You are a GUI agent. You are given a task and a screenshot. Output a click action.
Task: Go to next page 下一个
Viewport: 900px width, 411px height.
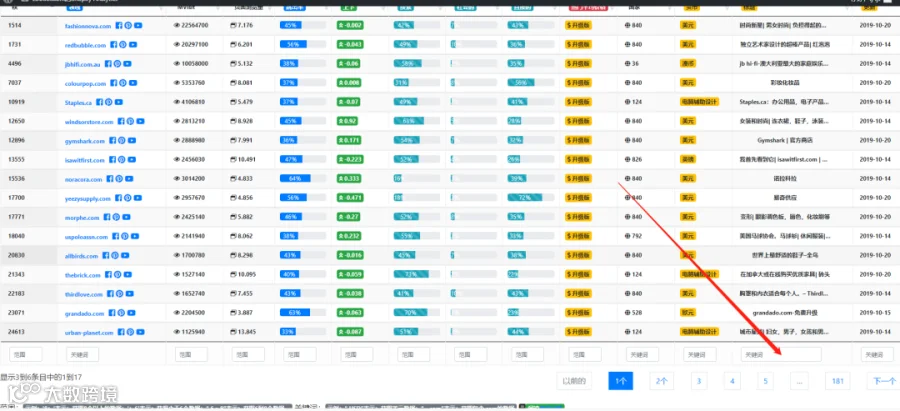point(883,381)
